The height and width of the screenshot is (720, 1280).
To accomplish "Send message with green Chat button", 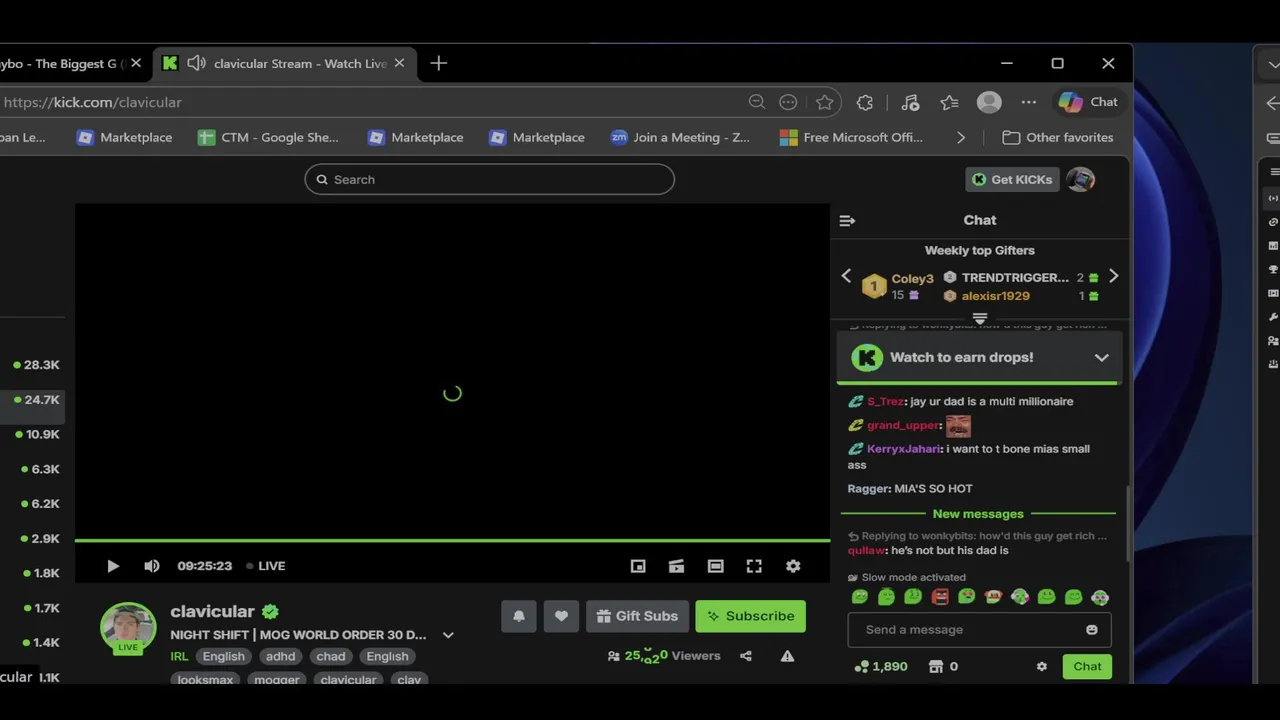I will coord(1087,667).
